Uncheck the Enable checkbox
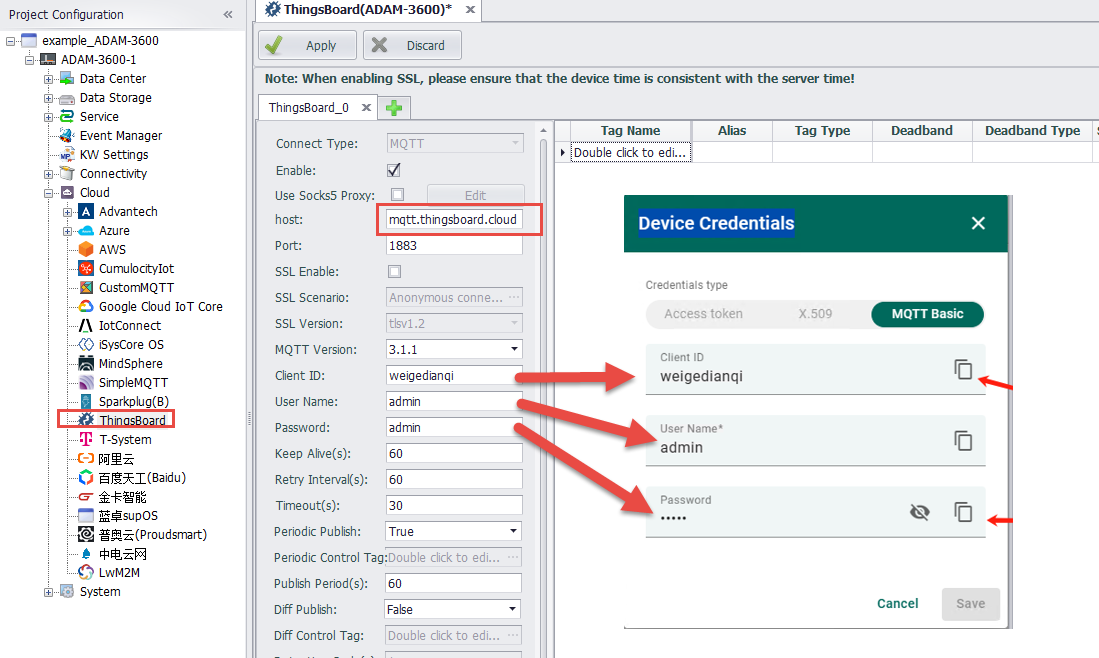This screenshot has width=1099, height=658. (x=394, y=170)
